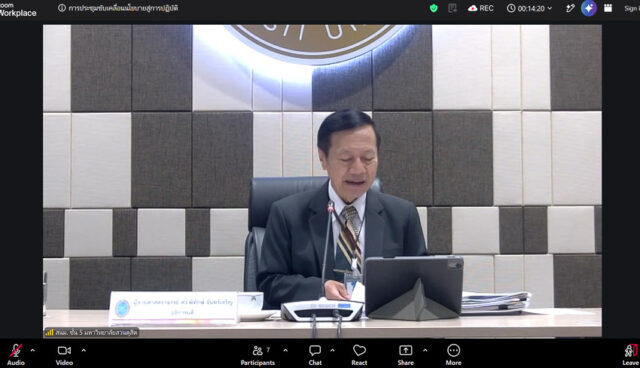
Task: Click the cloud REC recording indicator
Action: [481, 8]
